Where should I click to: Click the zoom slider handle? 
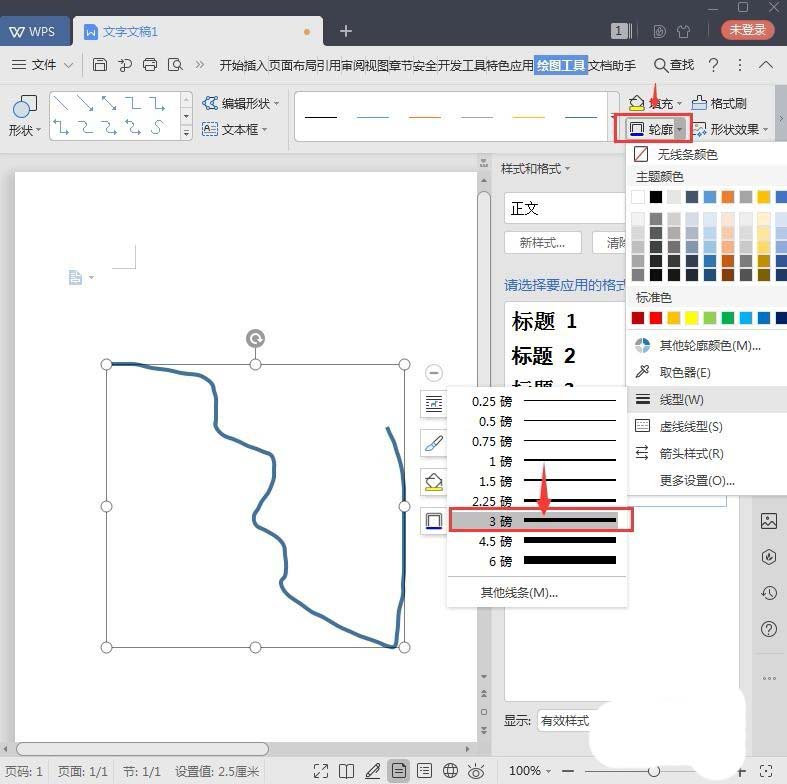pos(653,771)
